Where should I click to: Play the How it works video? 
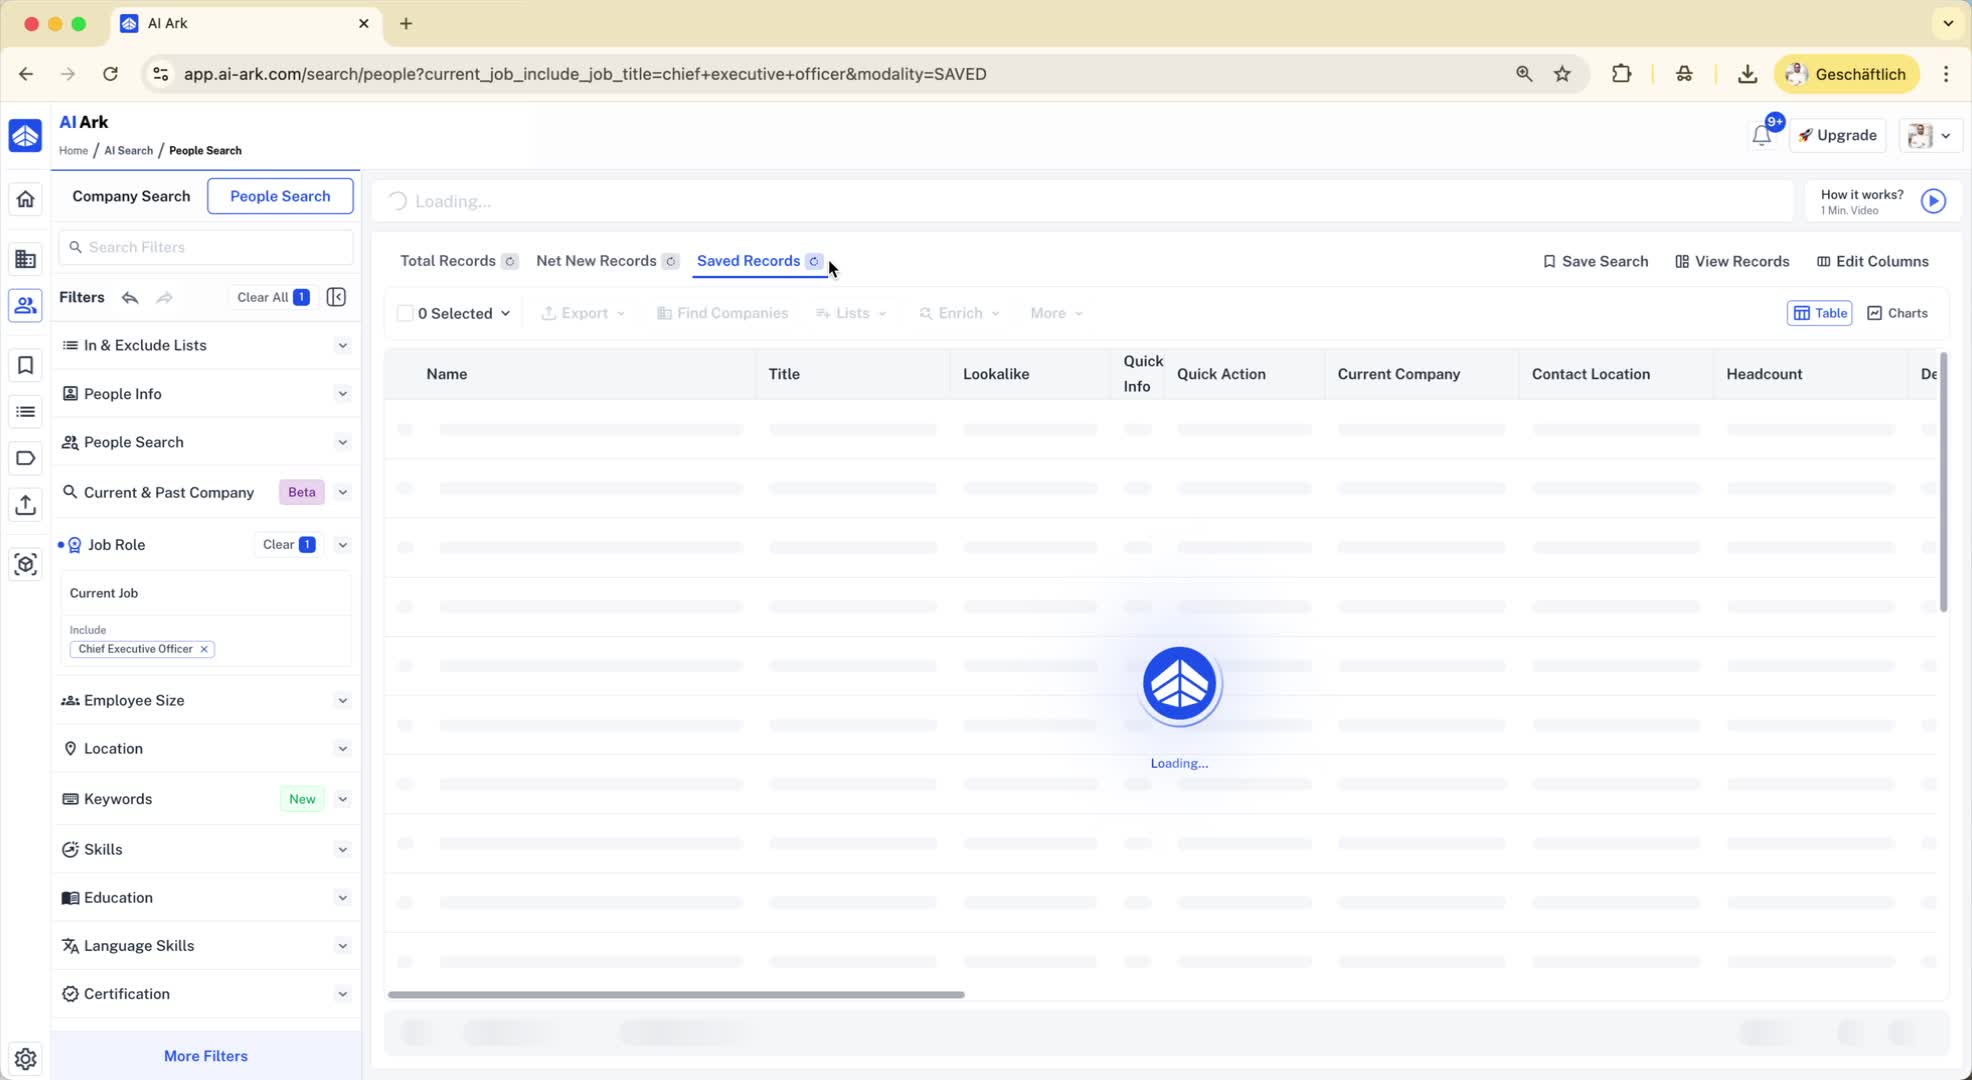(x=1932, y=201)
